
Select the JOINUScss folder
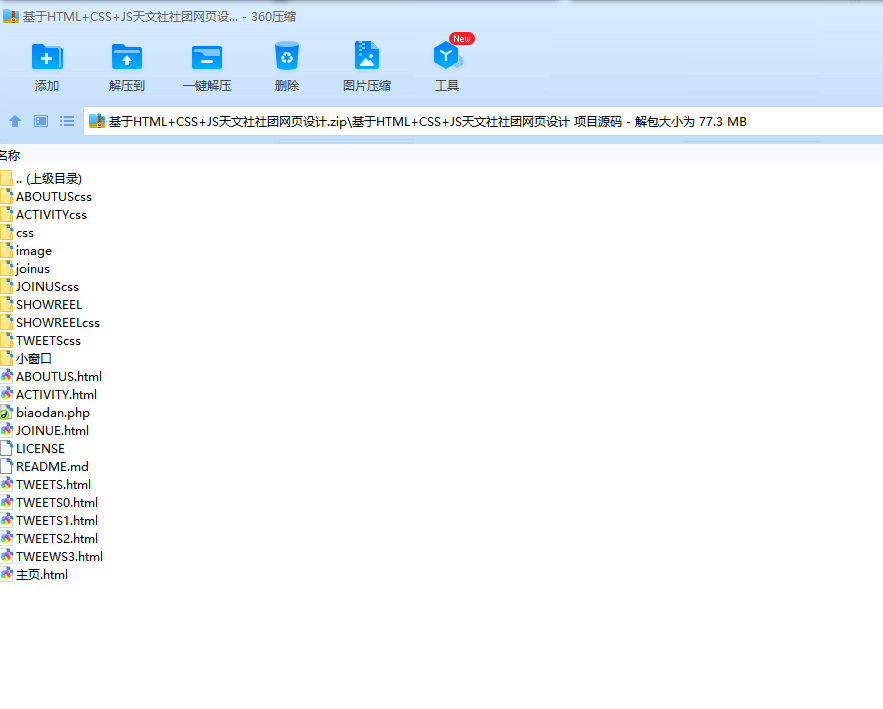pyautogui.click(x=40, y=287)
